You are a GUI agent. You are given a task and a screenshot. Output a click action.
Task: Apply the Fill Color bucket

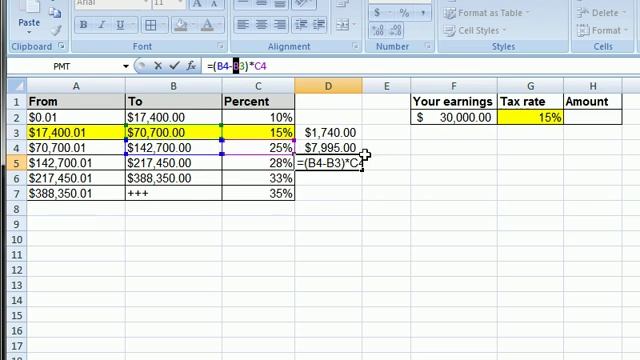[x=180, y=25]
